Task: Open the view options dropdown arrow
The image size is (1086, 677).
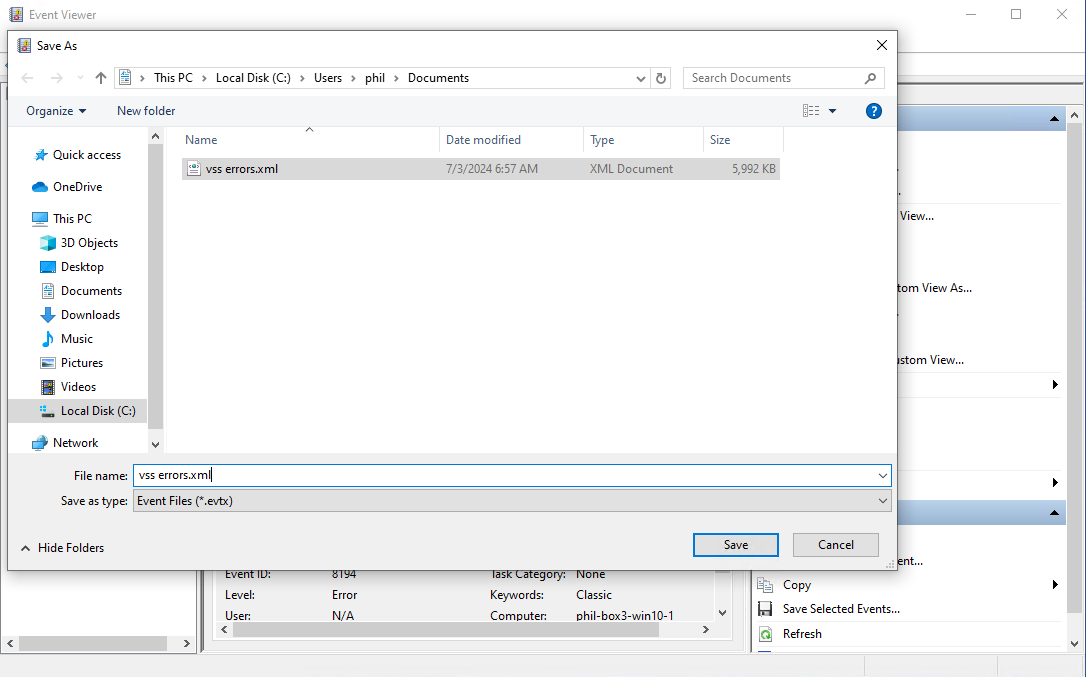Action: [833, 111]
